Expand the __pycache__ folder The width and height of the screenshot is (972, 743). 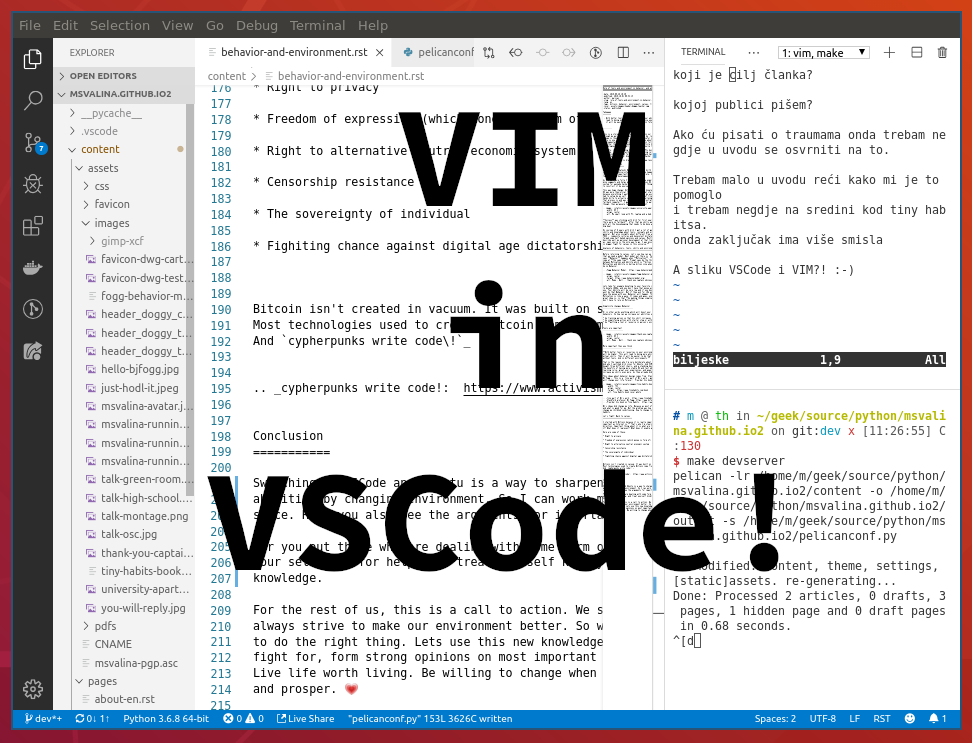[124, 113]
